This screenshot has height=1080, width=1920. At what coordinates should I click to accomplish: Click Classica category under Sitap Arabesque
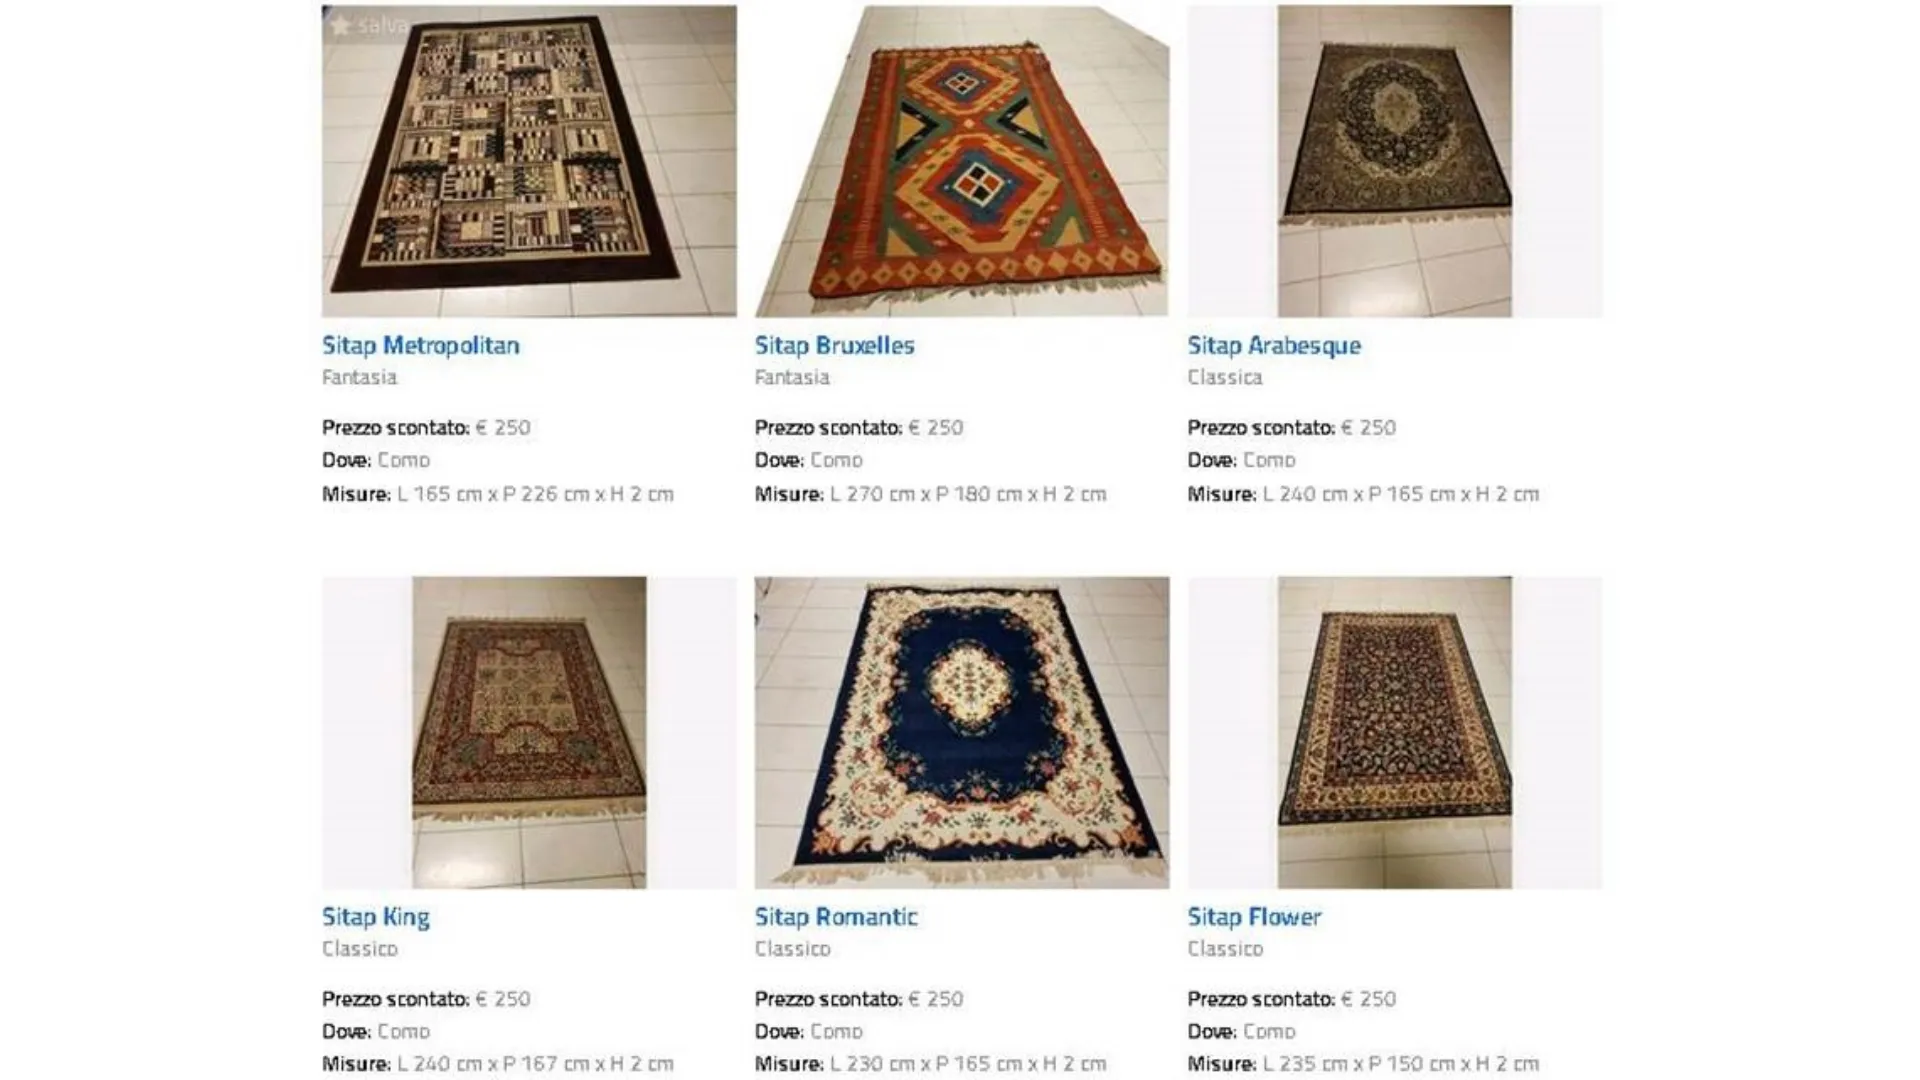coord(1225,377)
